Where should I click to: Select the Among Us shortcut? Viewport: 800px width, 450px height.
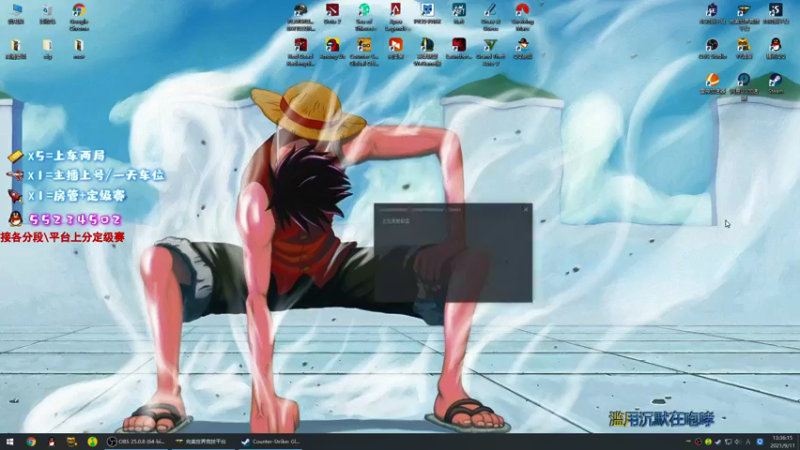point(332,49)
